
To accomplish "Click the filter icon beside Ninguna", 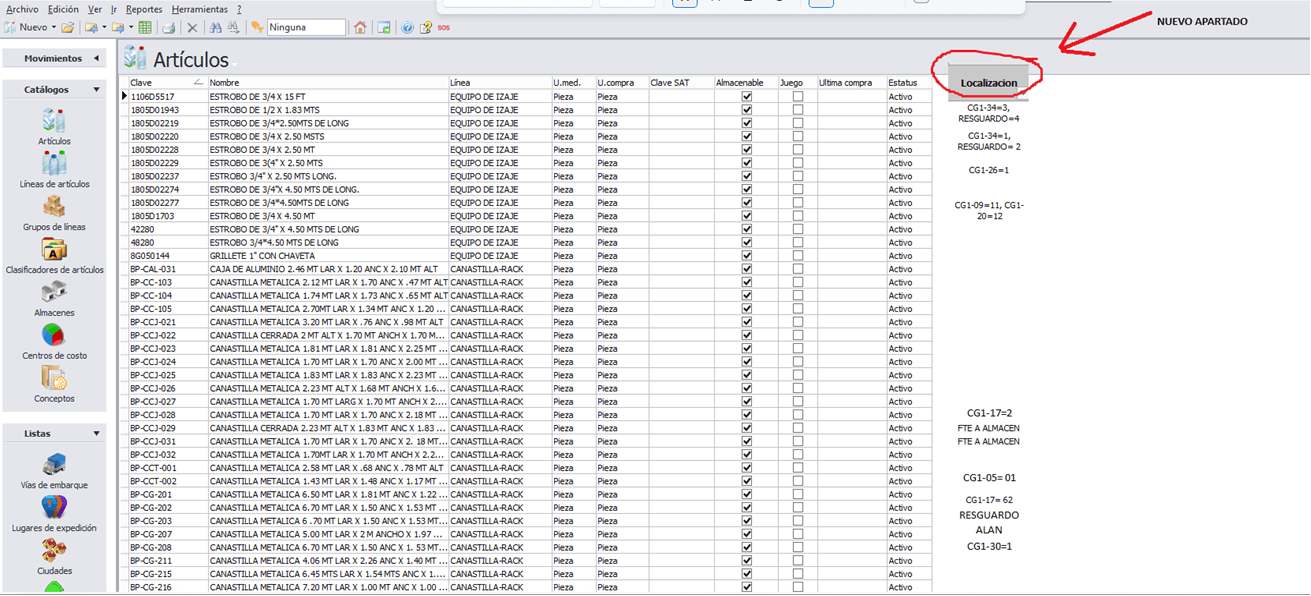I will [257, 27].
